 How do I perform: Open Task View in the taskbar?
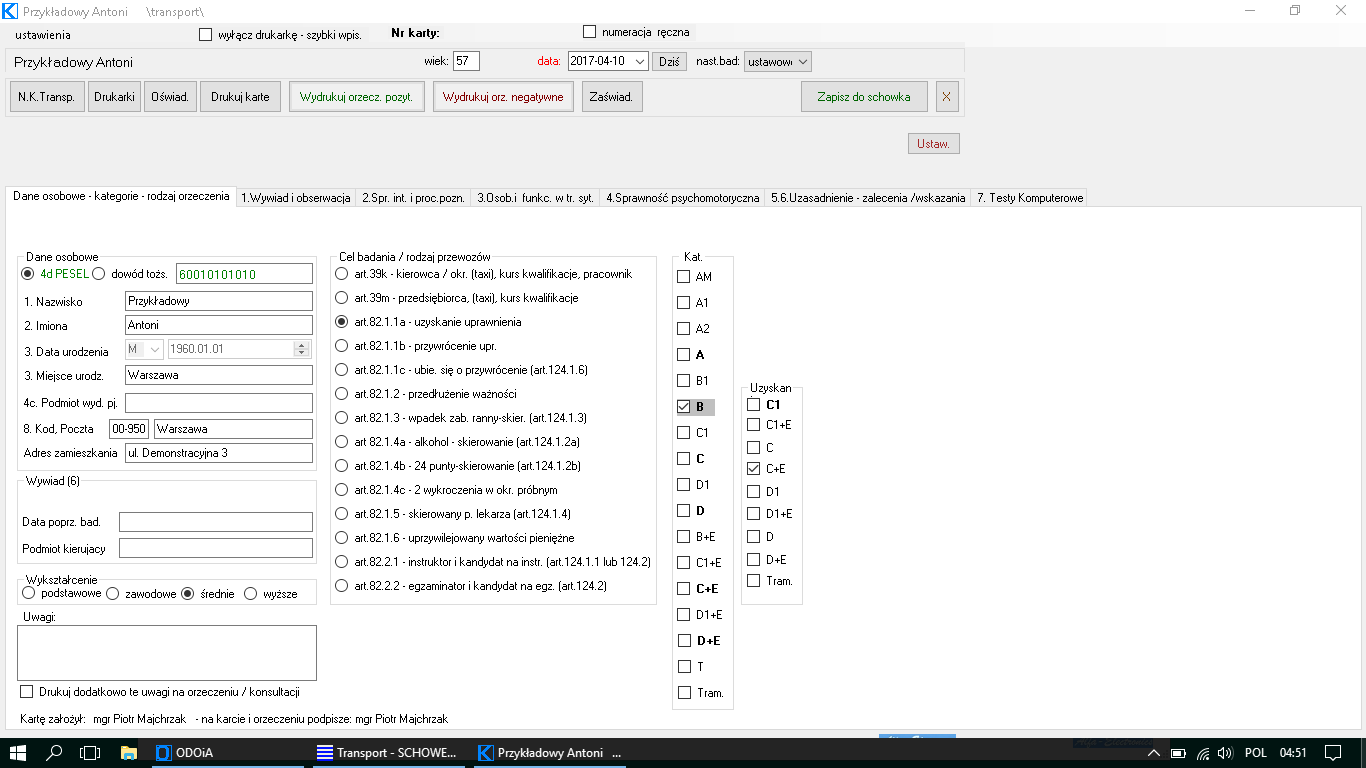pyautogui.click(x=91, y=752)
